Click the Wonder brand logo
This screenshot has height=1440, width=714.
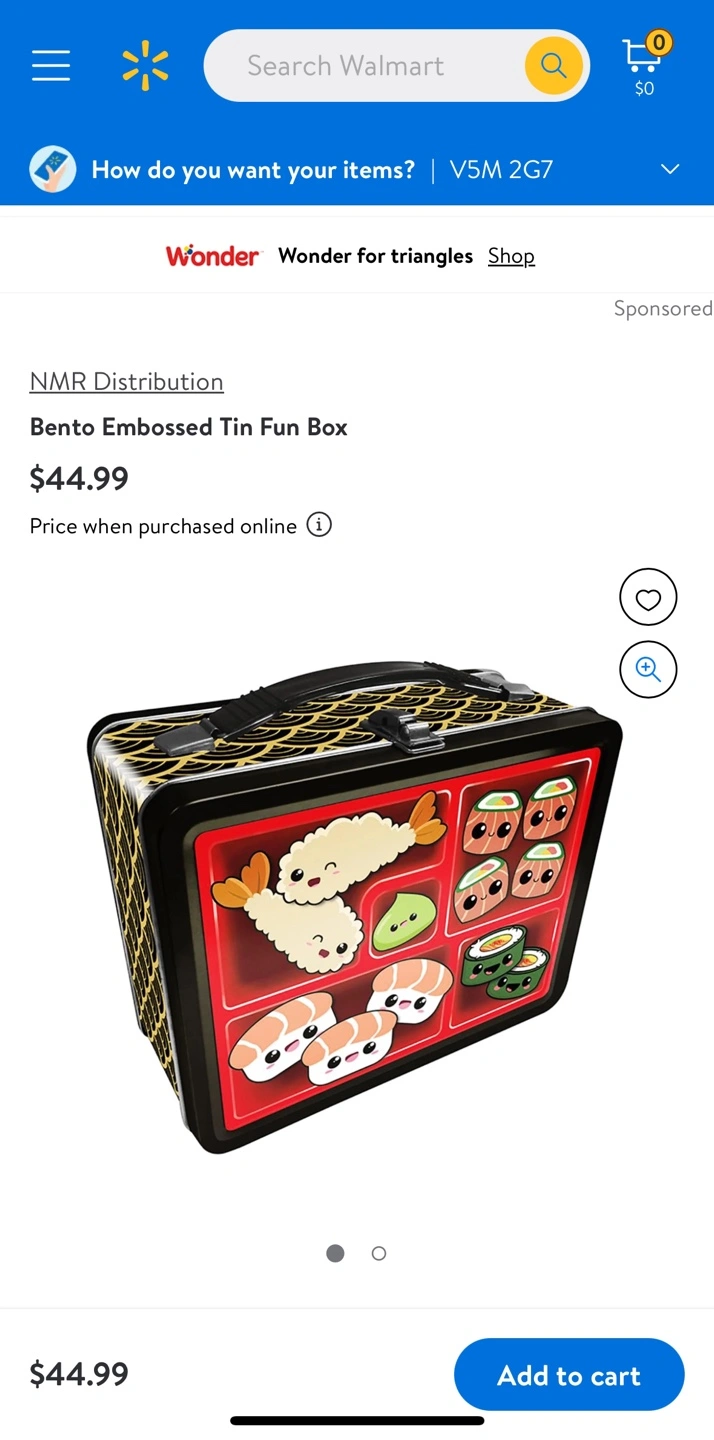[x=212, y=256]
